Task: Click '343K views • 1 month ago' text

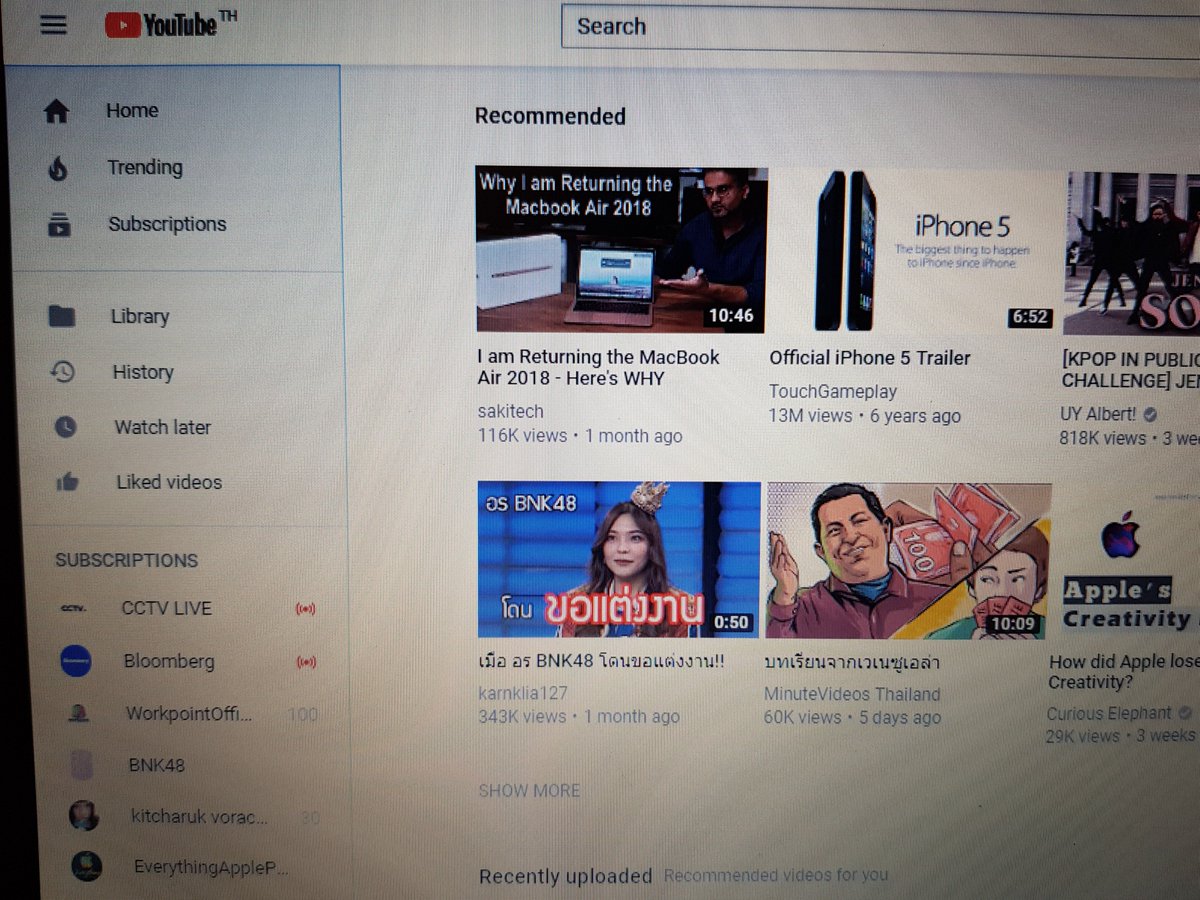Action: click(x=579, y=717)
